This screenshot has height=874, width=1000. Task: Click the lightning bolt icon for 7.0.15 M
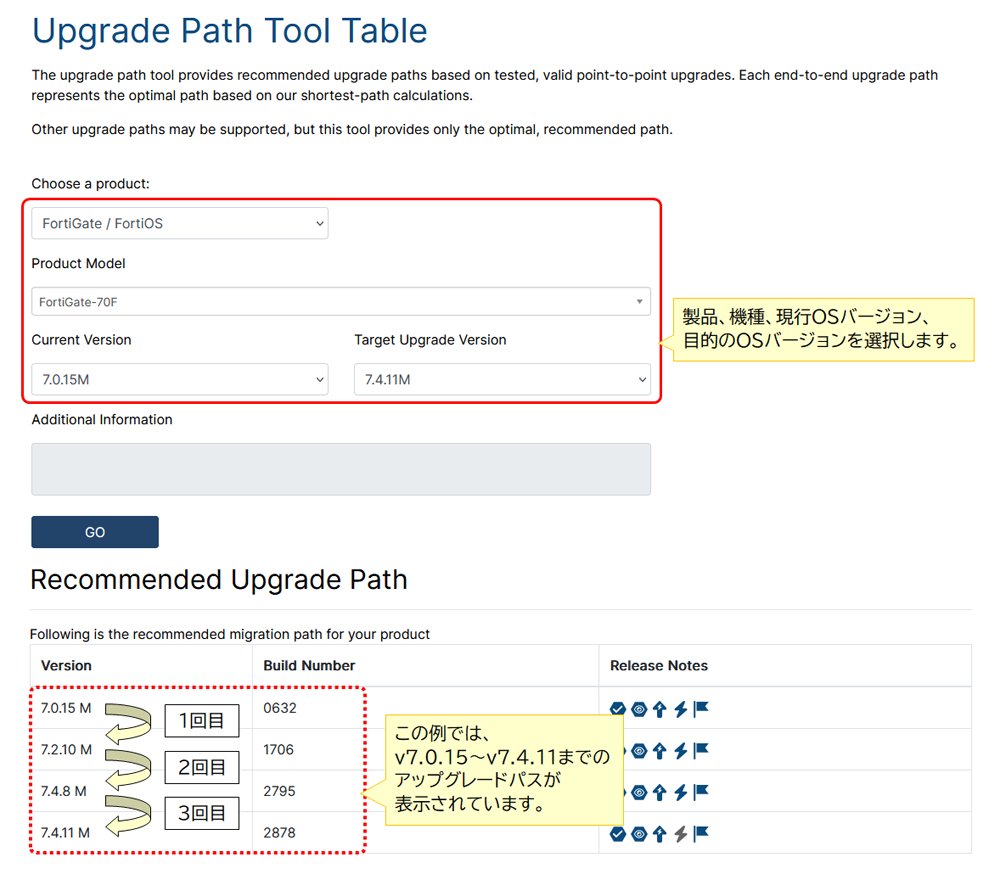(680, 708)
